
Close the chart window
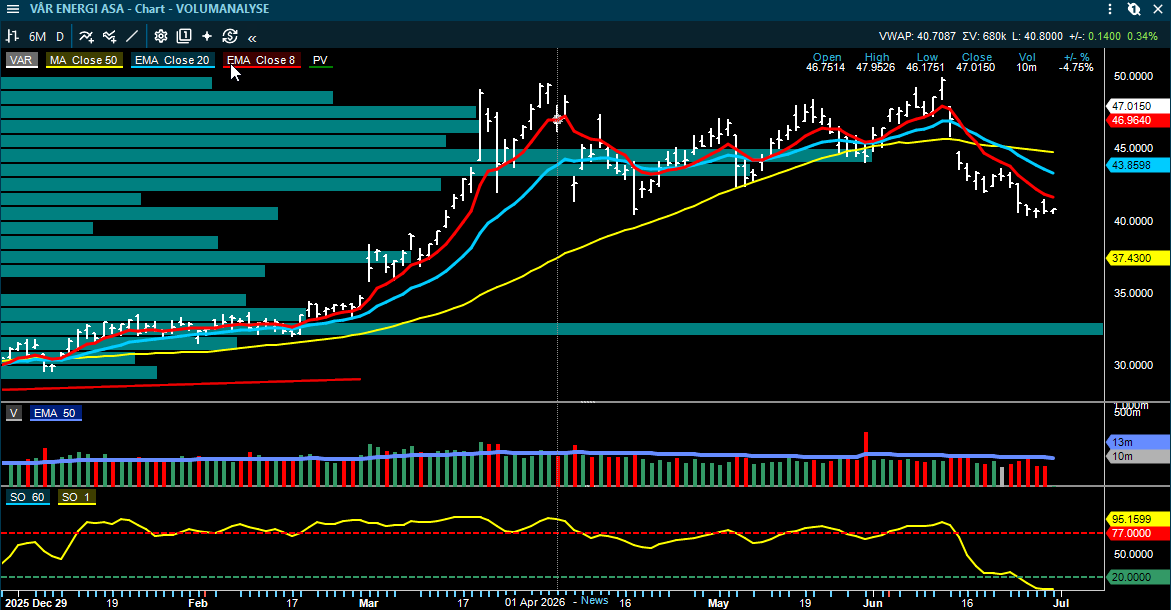pyautogui.click(x=1158, y=9)
